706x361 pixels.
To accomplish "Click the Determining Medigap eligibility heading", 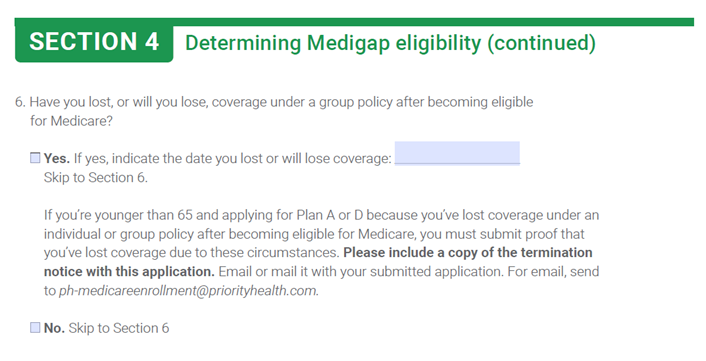I will [x=390, y=43].
